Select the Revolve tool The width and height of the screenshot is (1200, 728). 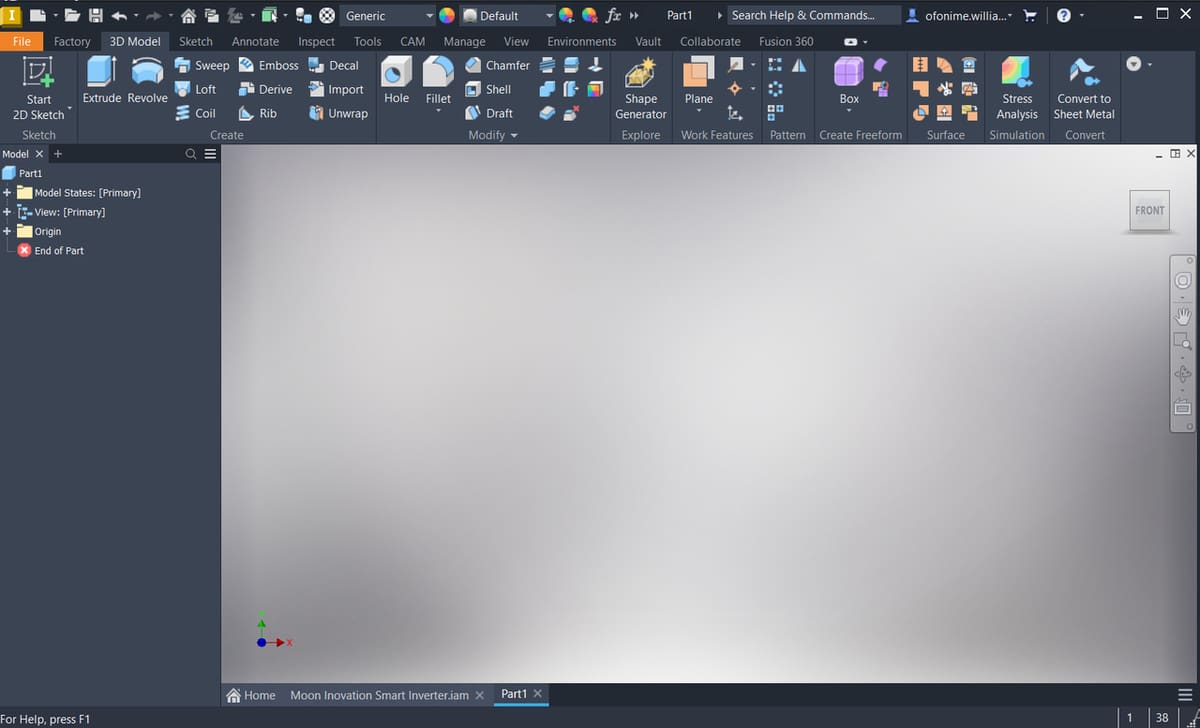click(x=147, y=80)
